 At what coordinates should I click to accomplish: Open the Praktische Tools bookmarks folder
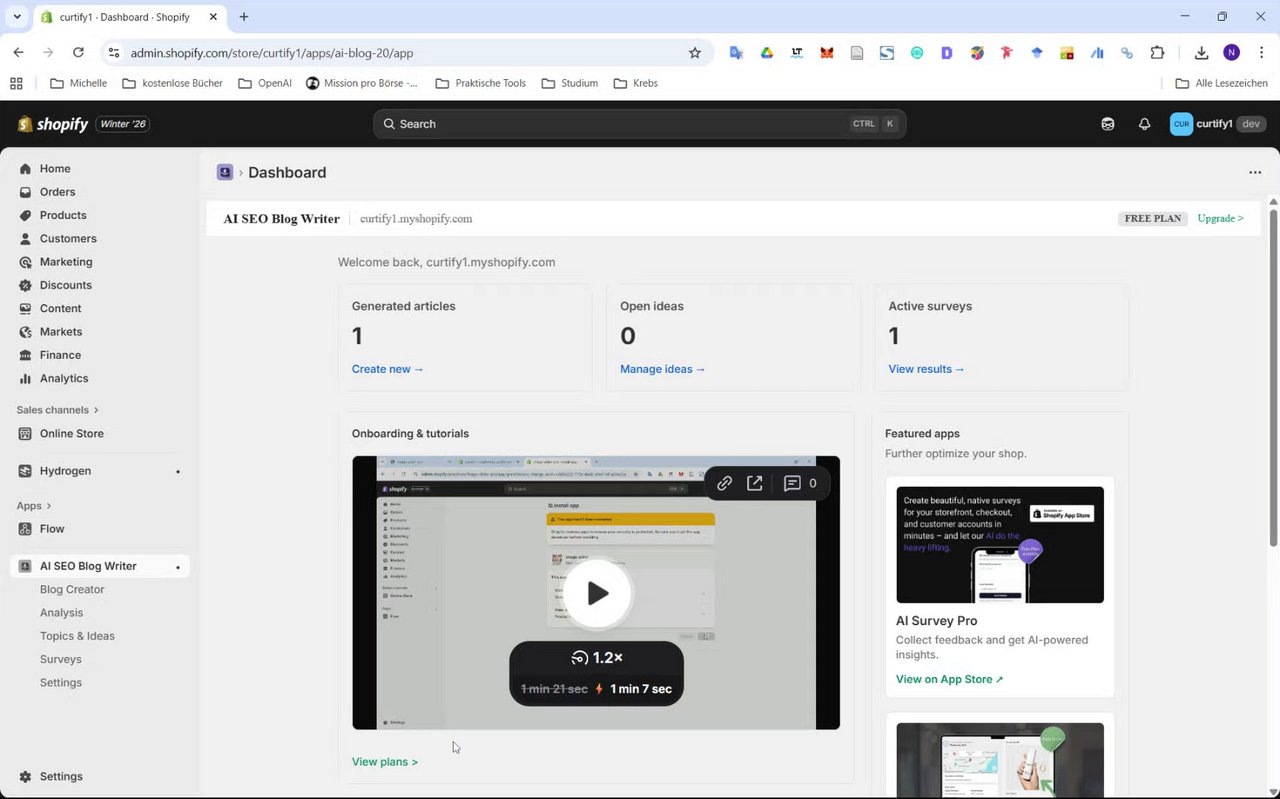coord(481,83)
